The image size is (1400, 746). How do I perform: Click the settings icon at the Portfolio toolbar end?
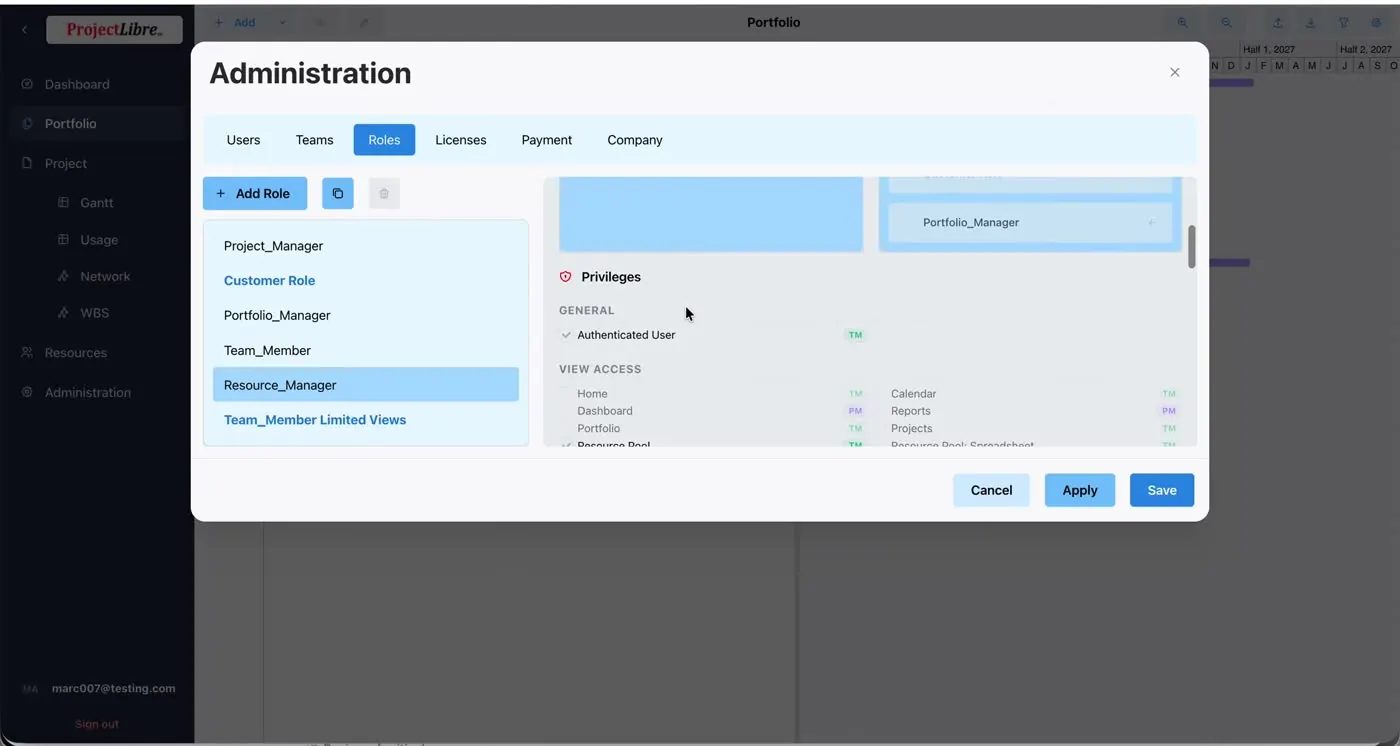1376,22
